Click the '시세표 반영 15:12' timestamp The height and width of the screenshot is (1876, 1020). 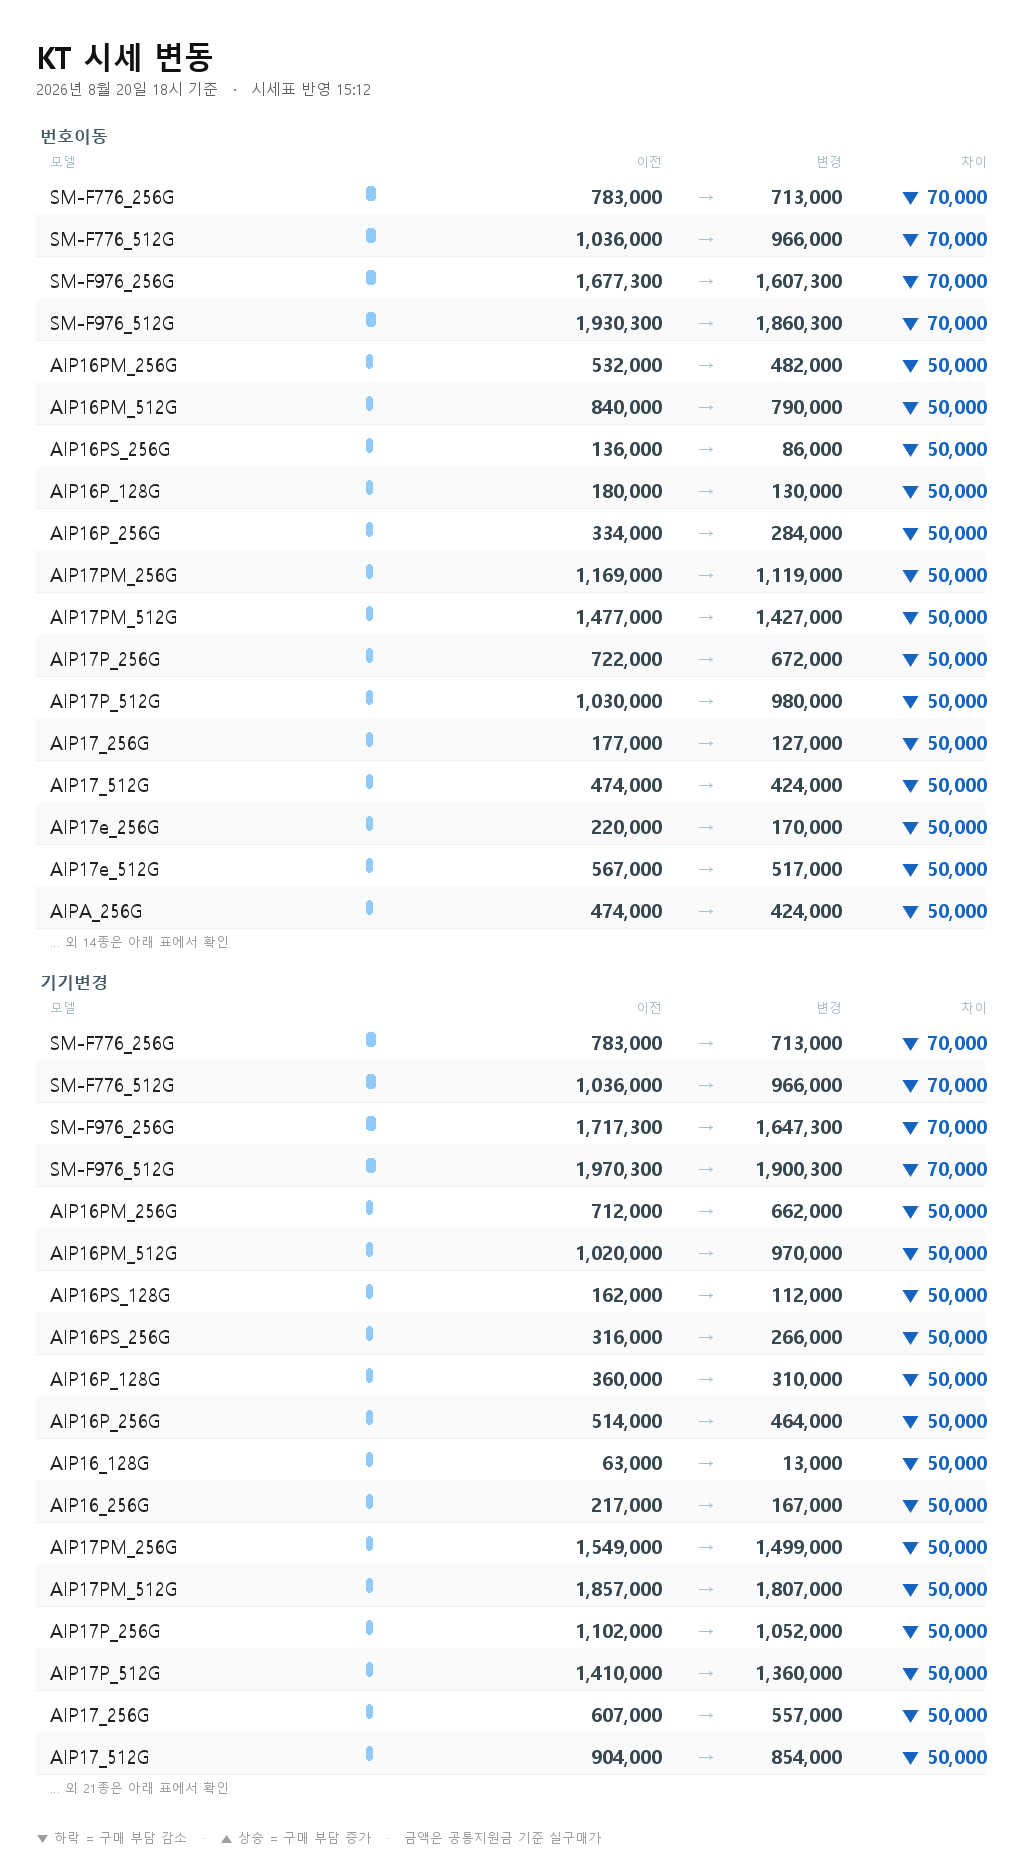click(x=311, y=89)
